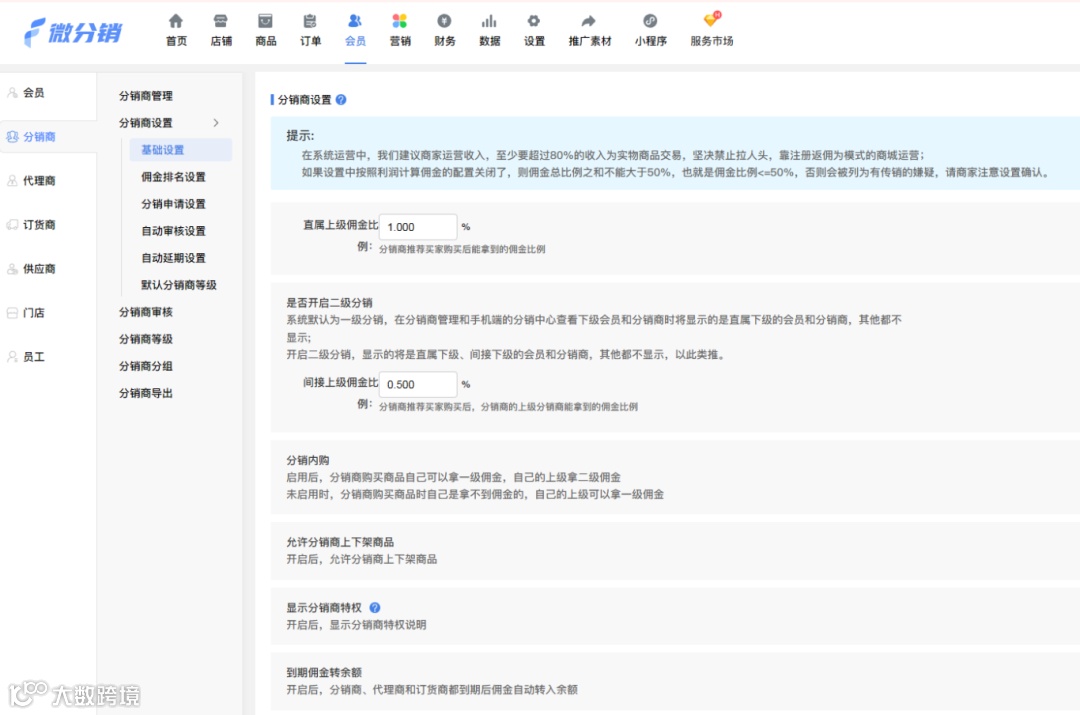Open 默认分销商等级 submenu item
Screen dimensions: 1080x715
point(179,284)
